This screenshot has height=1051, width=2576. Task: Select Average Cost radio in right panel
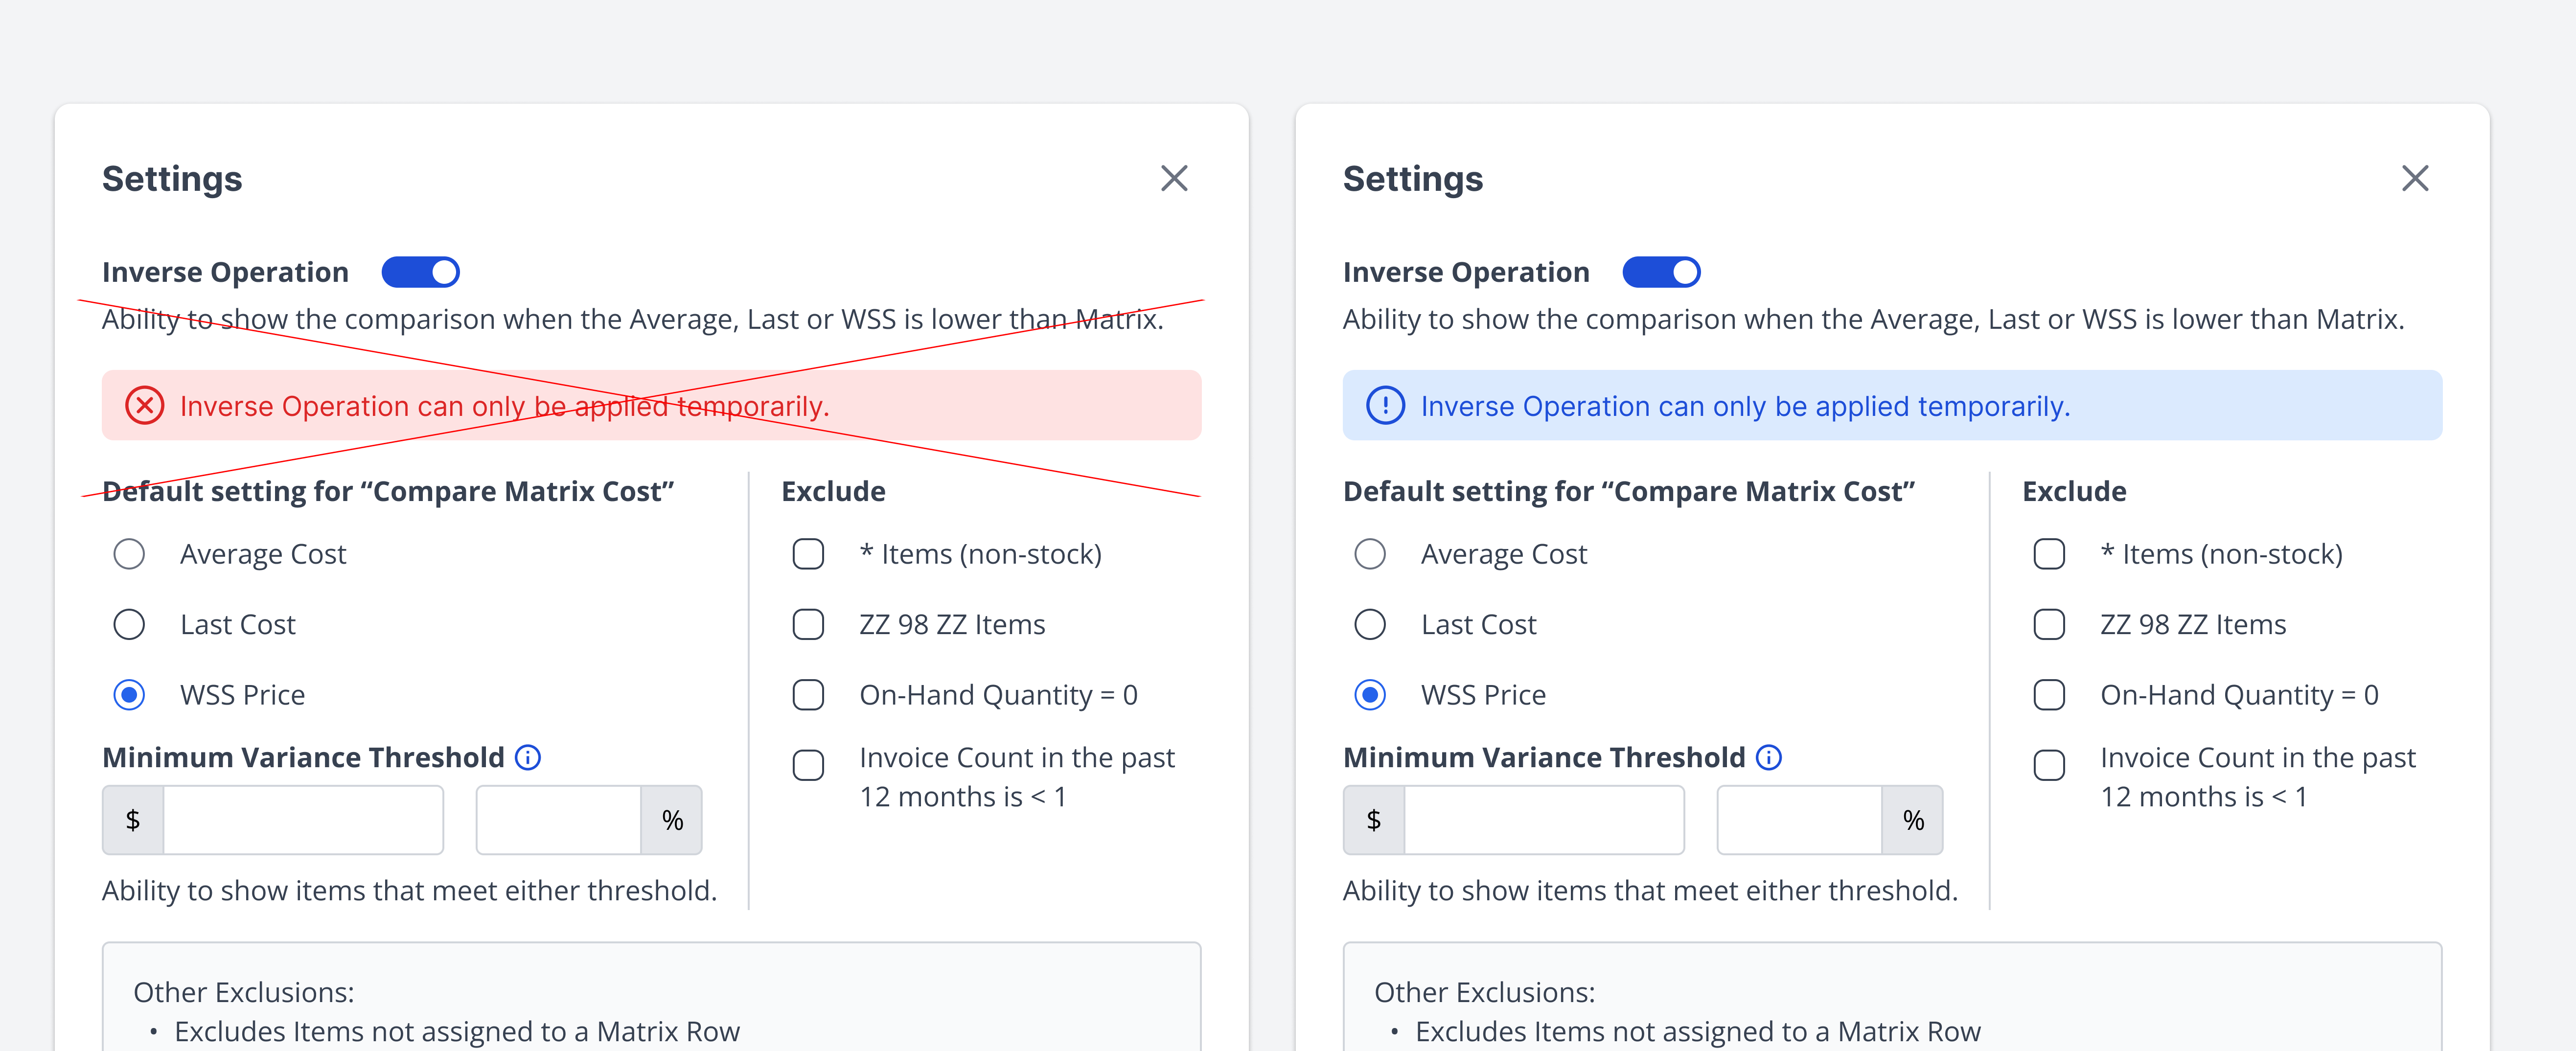pyautogui.click(x=1369, y=554)
